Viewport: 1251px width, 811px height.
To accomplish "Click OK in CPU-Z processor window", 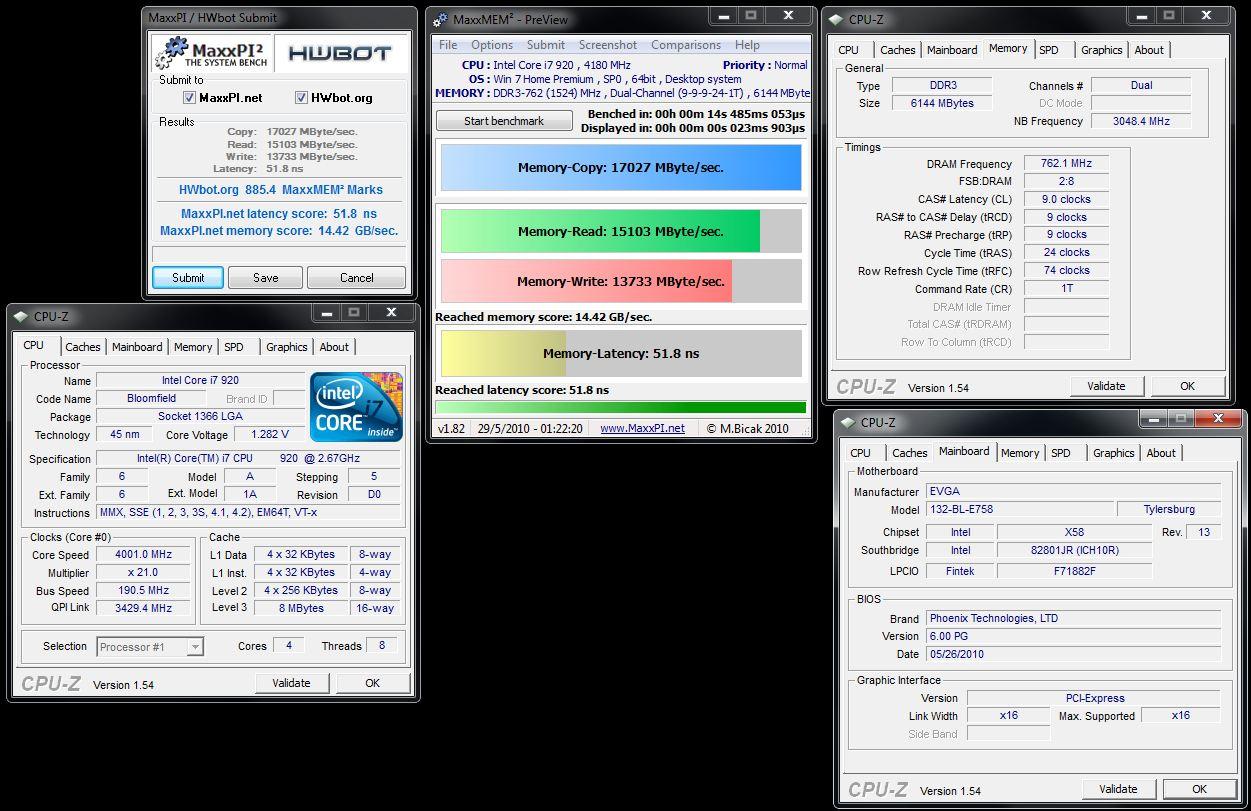I will click(x=372, y=683).
